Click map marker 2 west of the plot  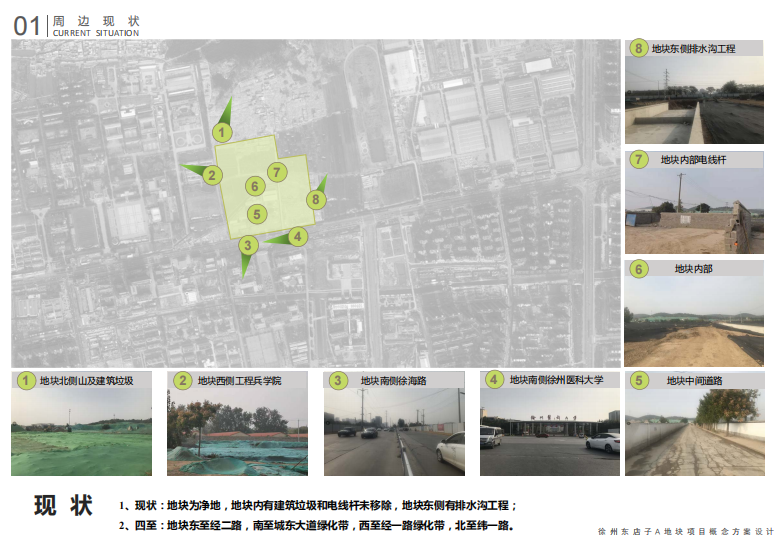point(212,175)
